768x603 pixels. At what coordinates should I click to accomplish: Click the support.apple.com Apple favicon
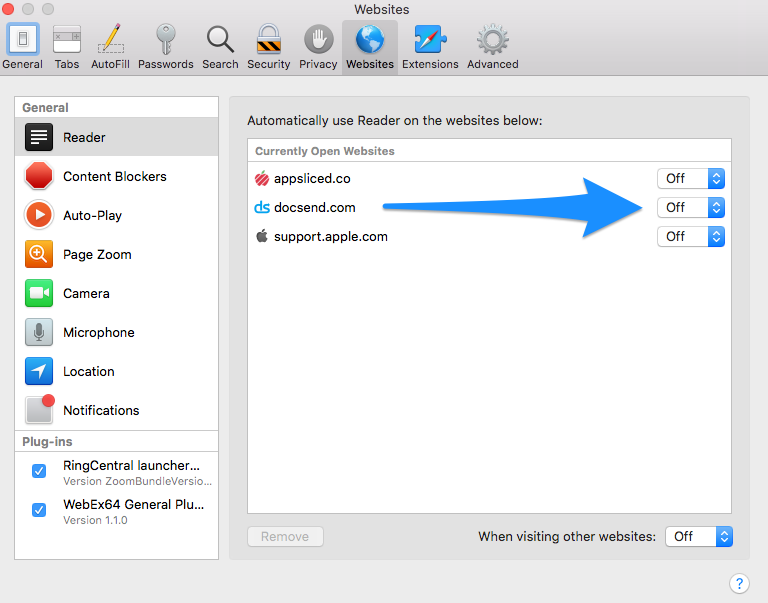point(262,236)
